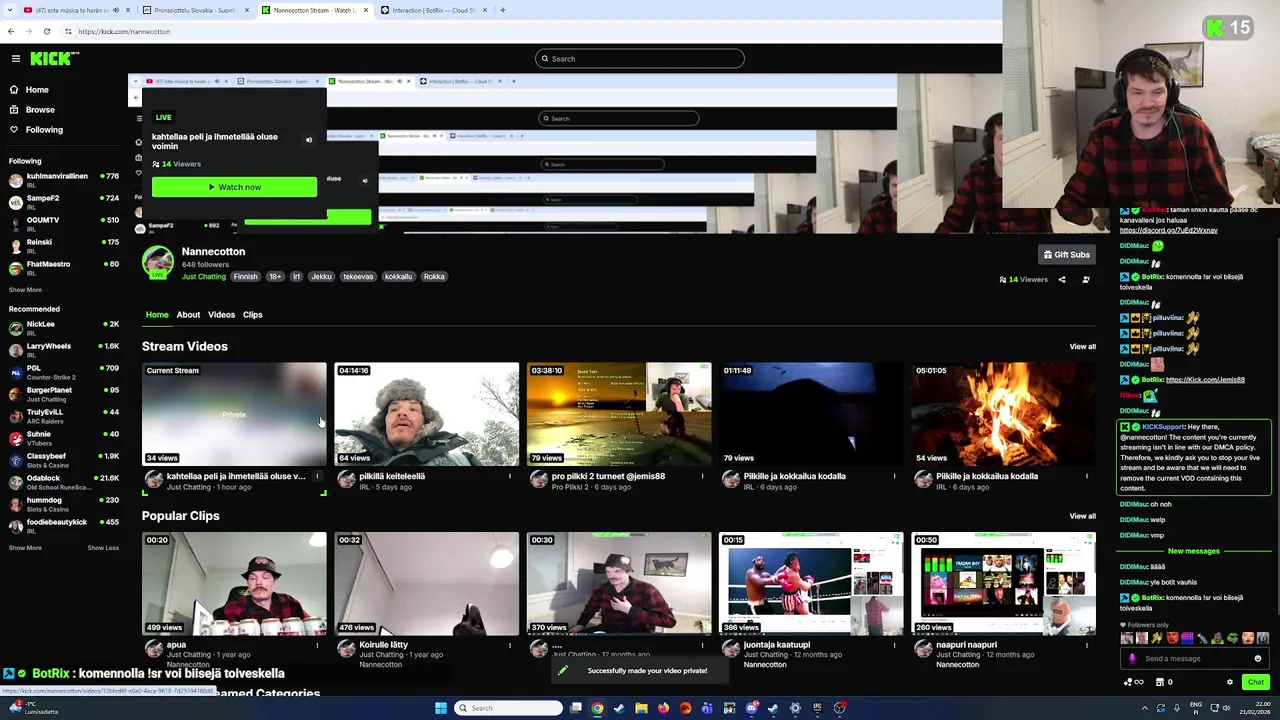1280x720 pixels.
Task: Open File Explorer from the taskbar
Action: click(x=641, y=708)
